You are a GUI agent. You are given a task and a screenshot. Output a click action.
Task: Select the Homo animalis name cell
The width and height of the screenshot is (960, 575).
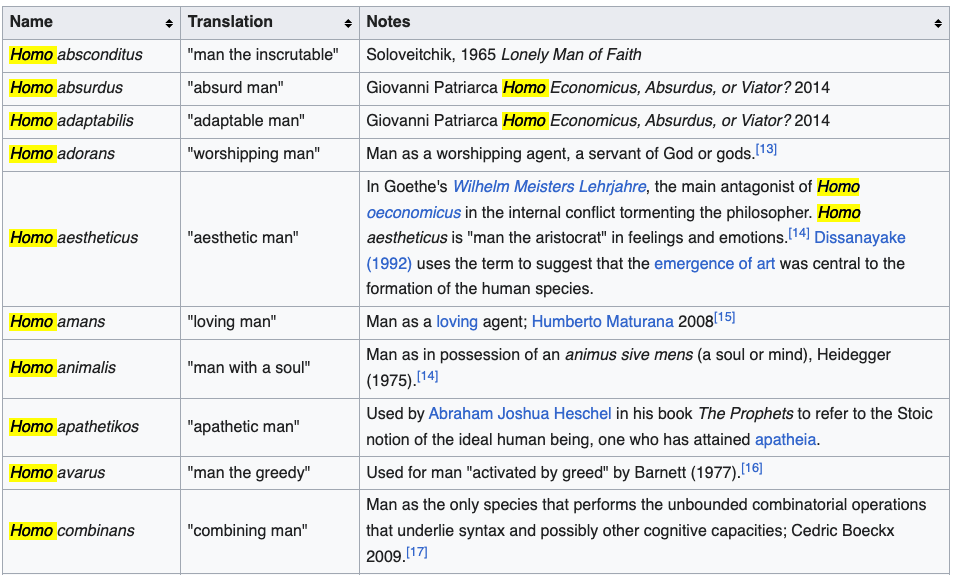[91, 368]
